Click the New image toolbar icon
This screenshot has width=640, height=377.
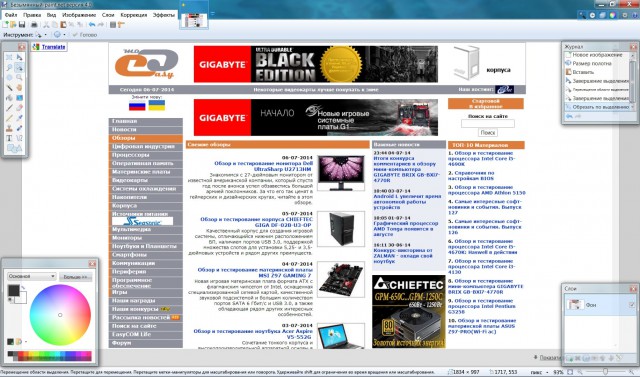pos(4,25)
